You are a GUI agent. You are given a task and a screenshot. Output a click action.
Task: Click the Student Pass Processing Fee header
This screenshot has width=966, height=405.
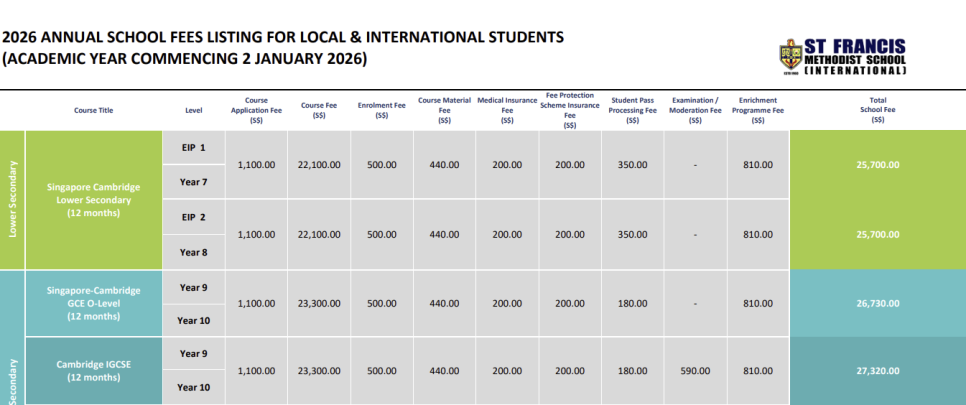(632, 110)
